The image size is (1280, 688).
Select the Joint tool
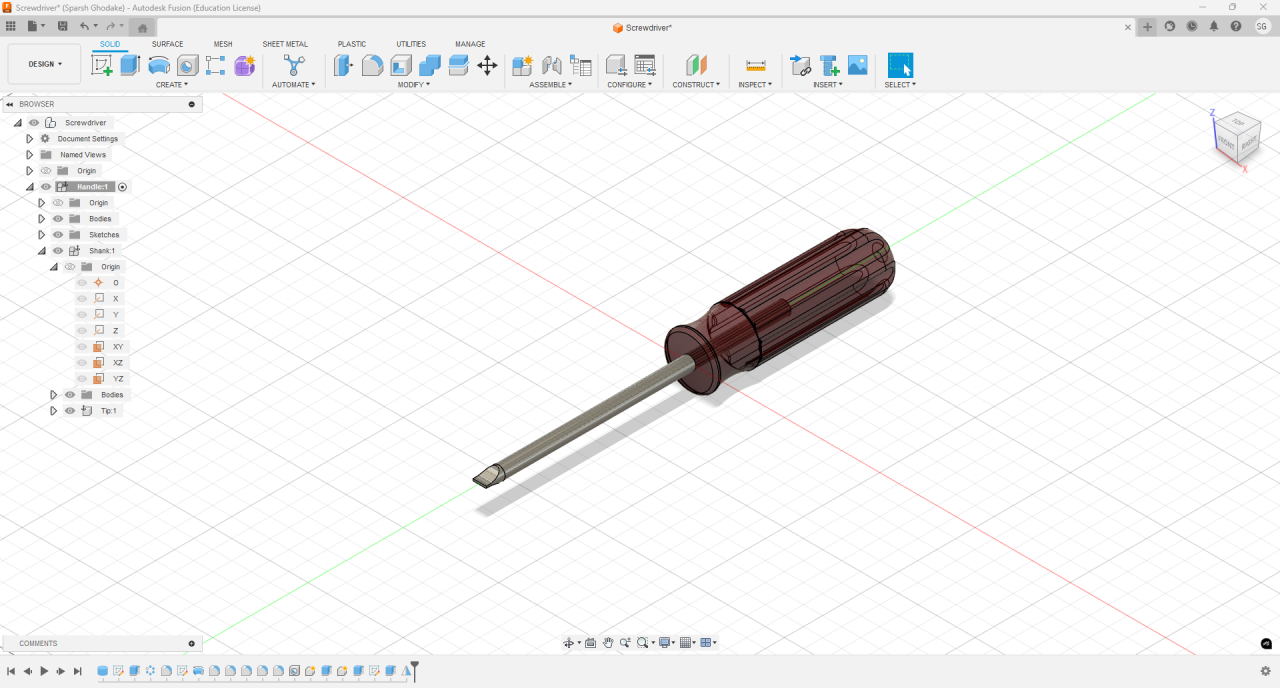pyautogui.click(x=551, y=65)
